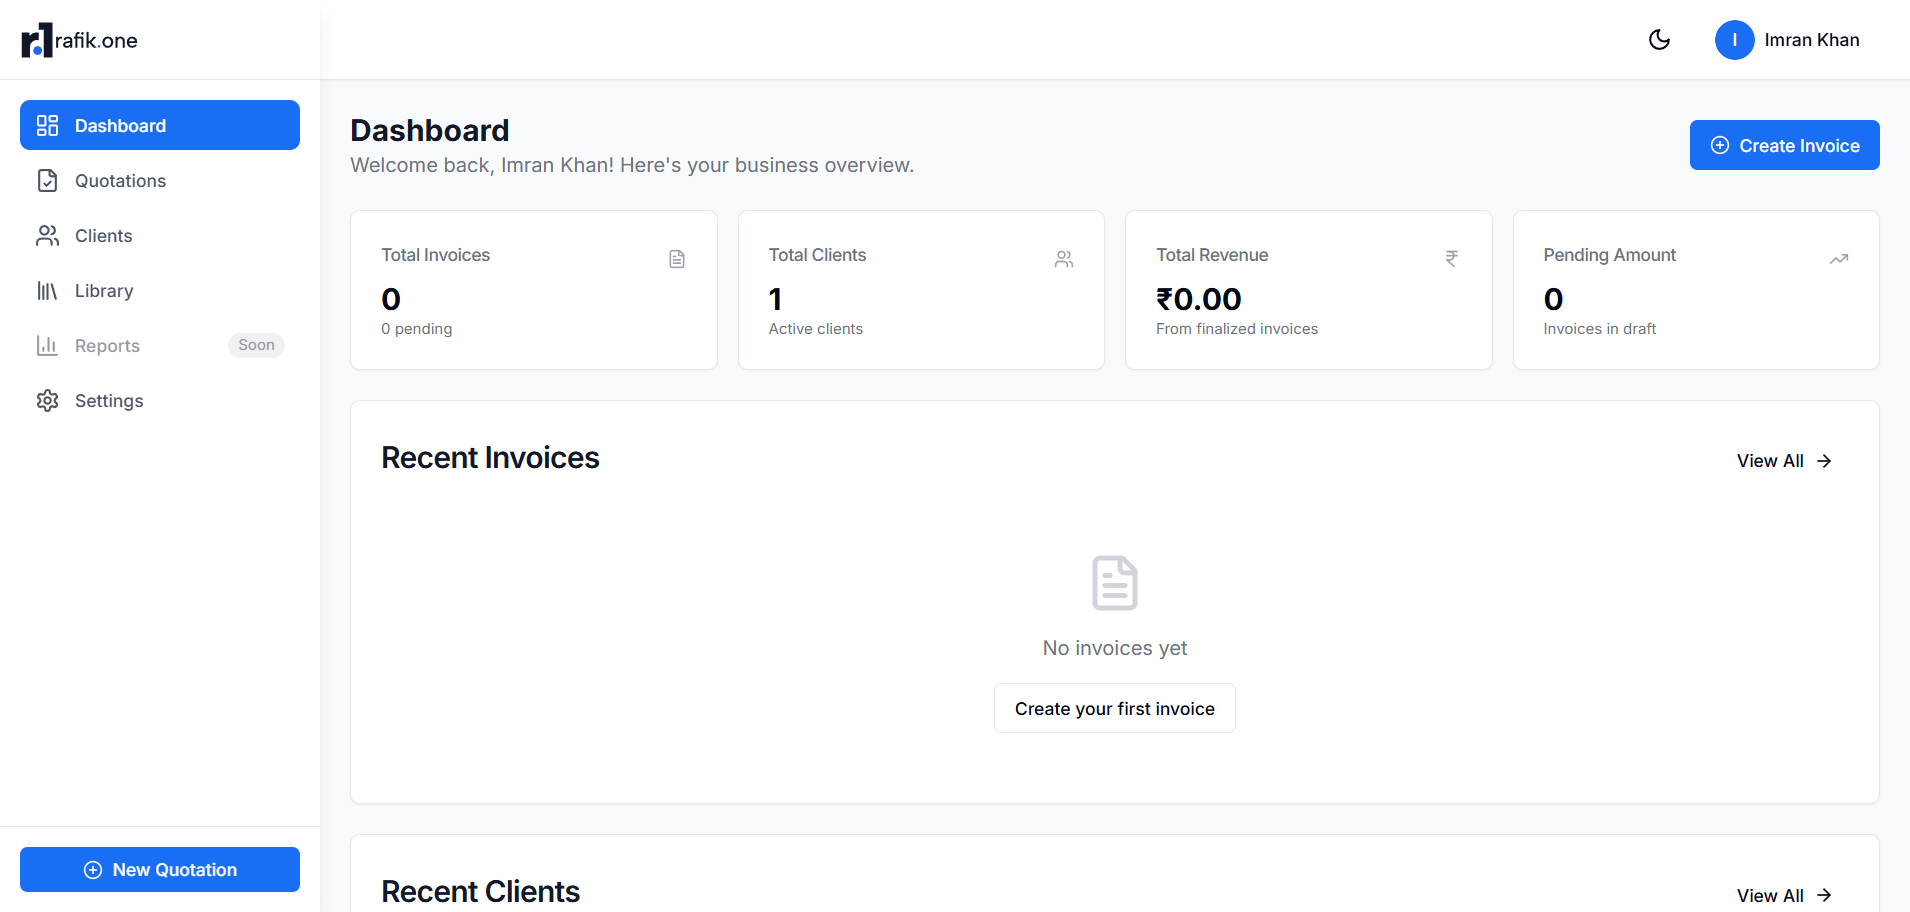Click the Library bars icon

coord(47,290)
